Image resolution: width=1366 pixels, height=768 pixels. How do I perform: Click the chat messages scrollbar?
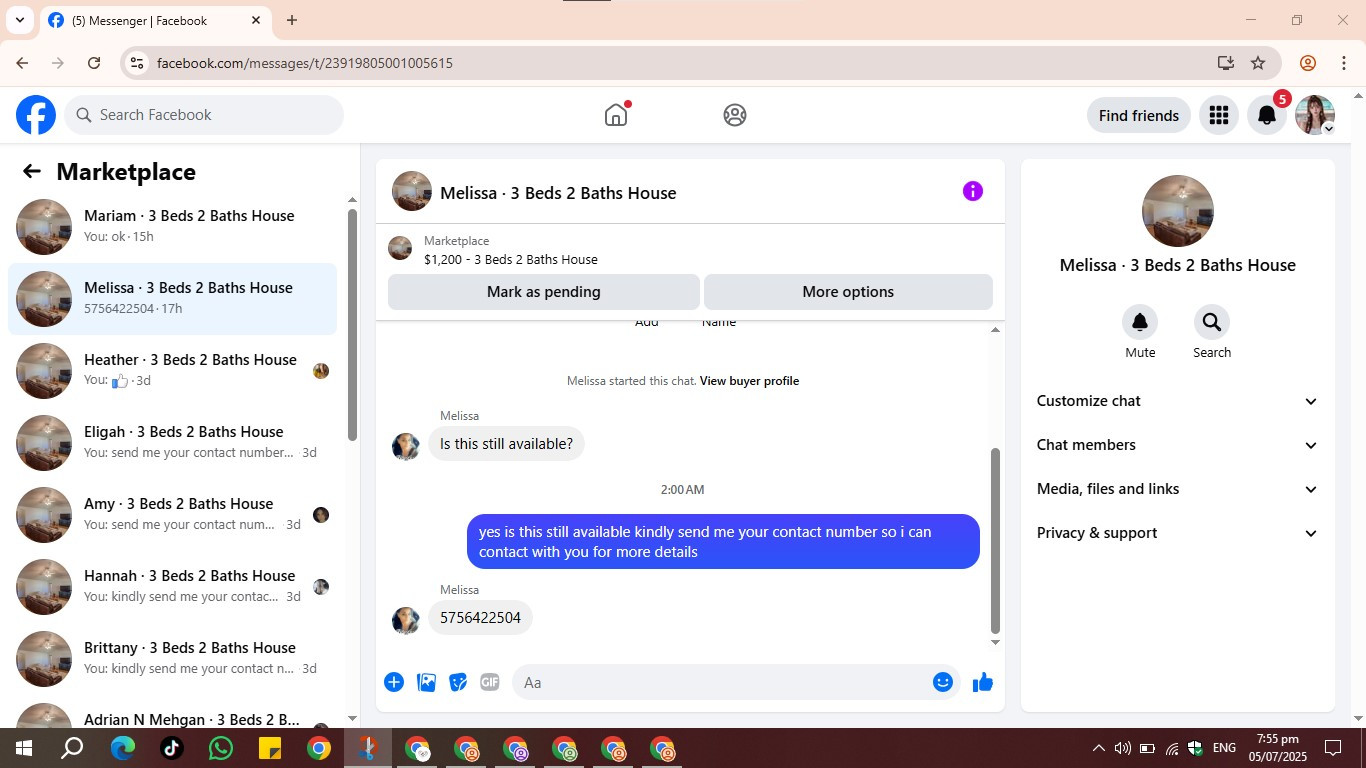pos(995,540)
